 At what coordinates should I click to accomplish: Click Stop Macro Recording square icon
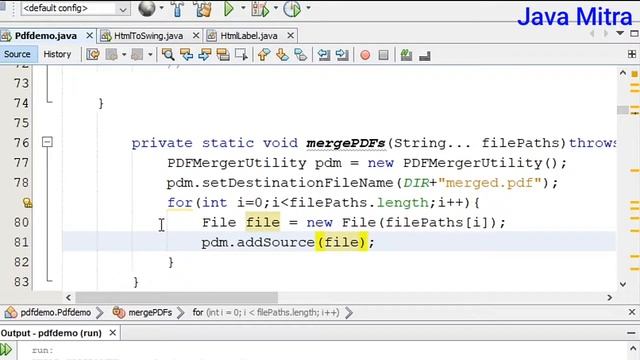click(383, 55)
